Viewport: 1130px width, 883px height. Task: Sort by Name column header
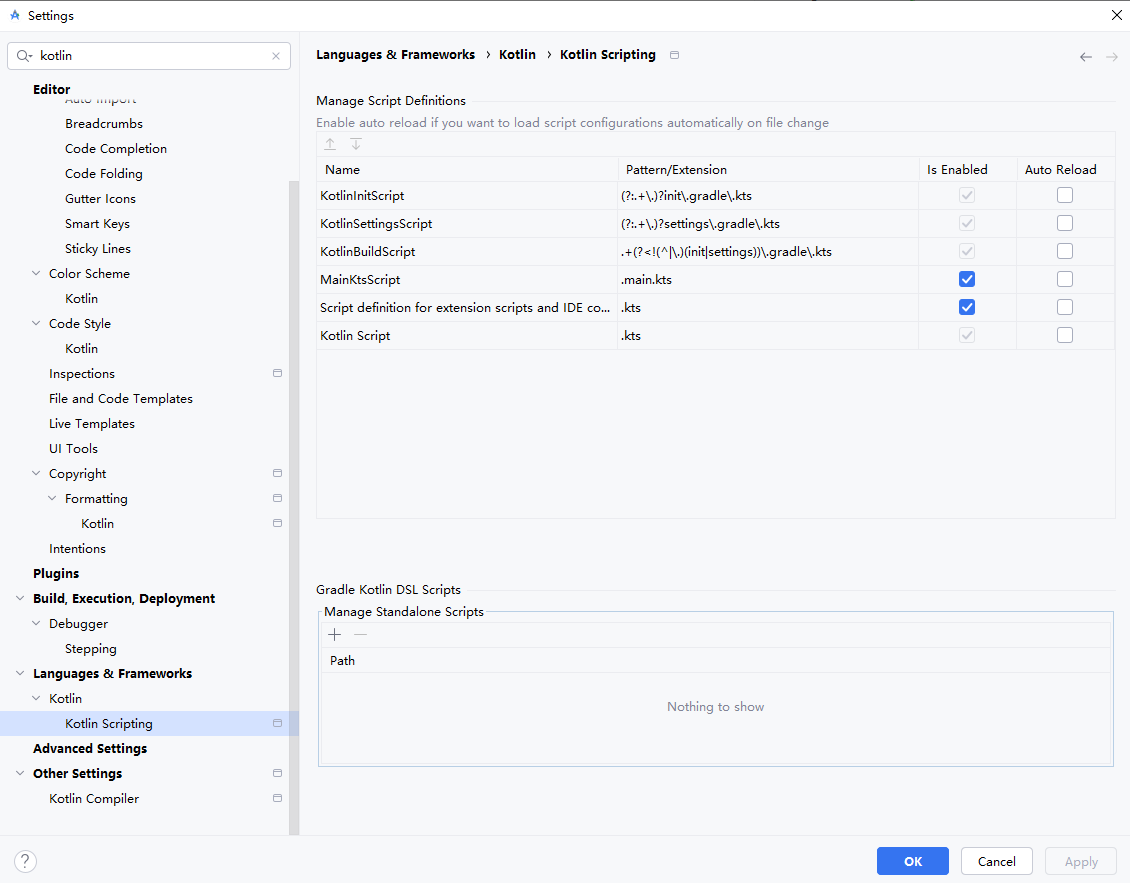click(x=467, y=169)
